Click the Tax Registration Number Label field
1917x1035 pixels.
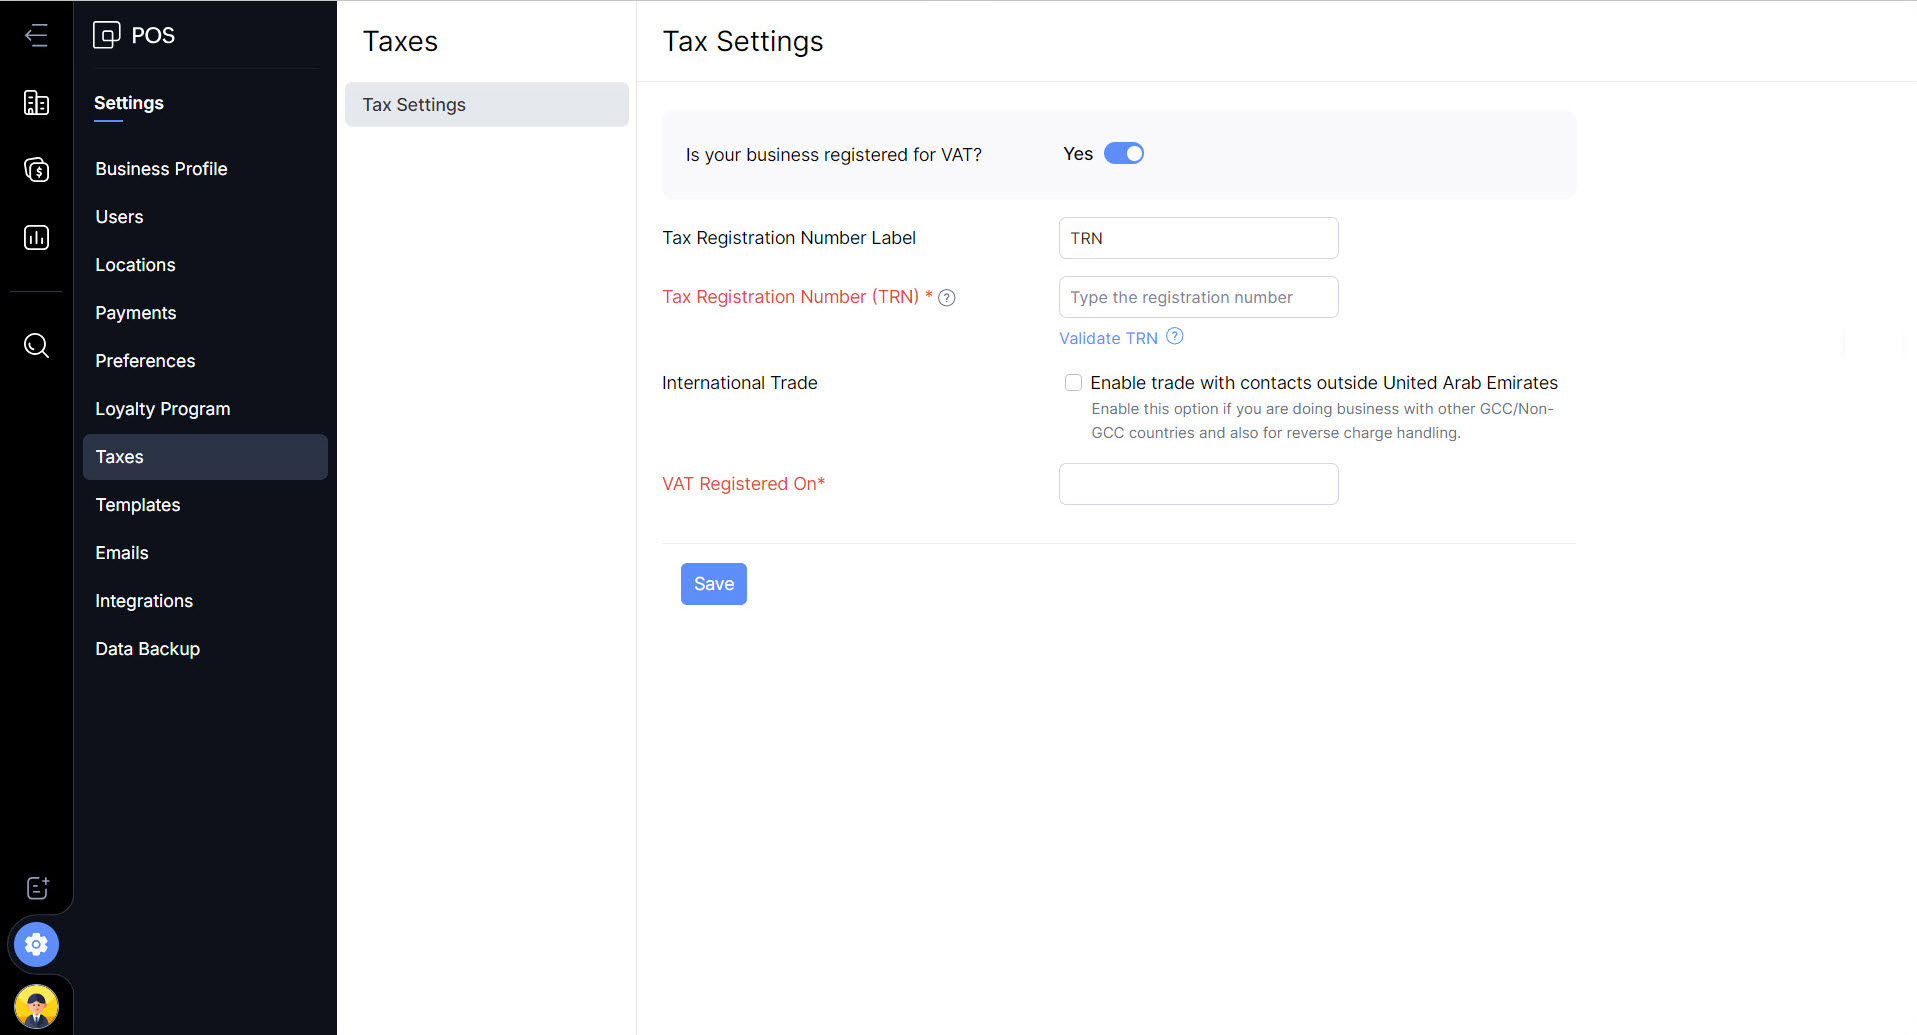pyautogui.click(x=1198, y=238)
